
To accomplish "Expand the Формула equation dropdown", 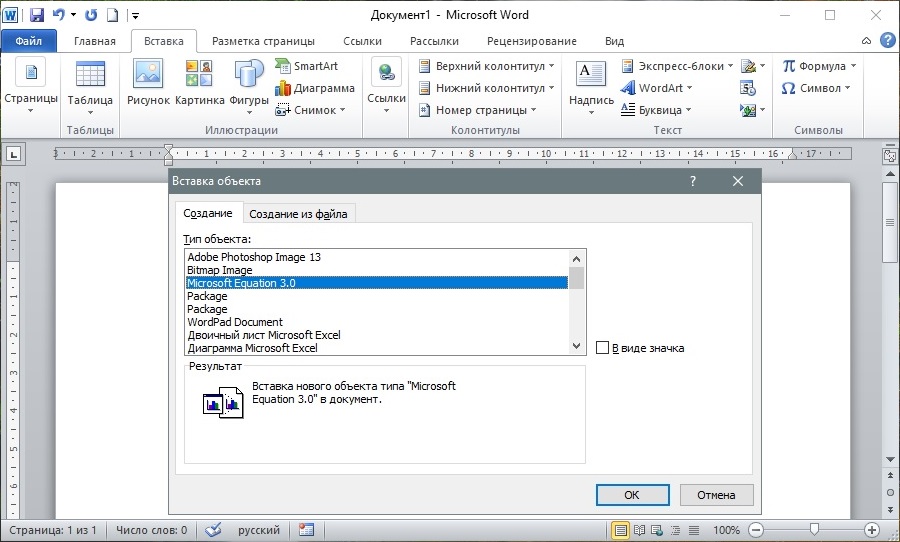I will pyautogui.click(x=854, y=66).
